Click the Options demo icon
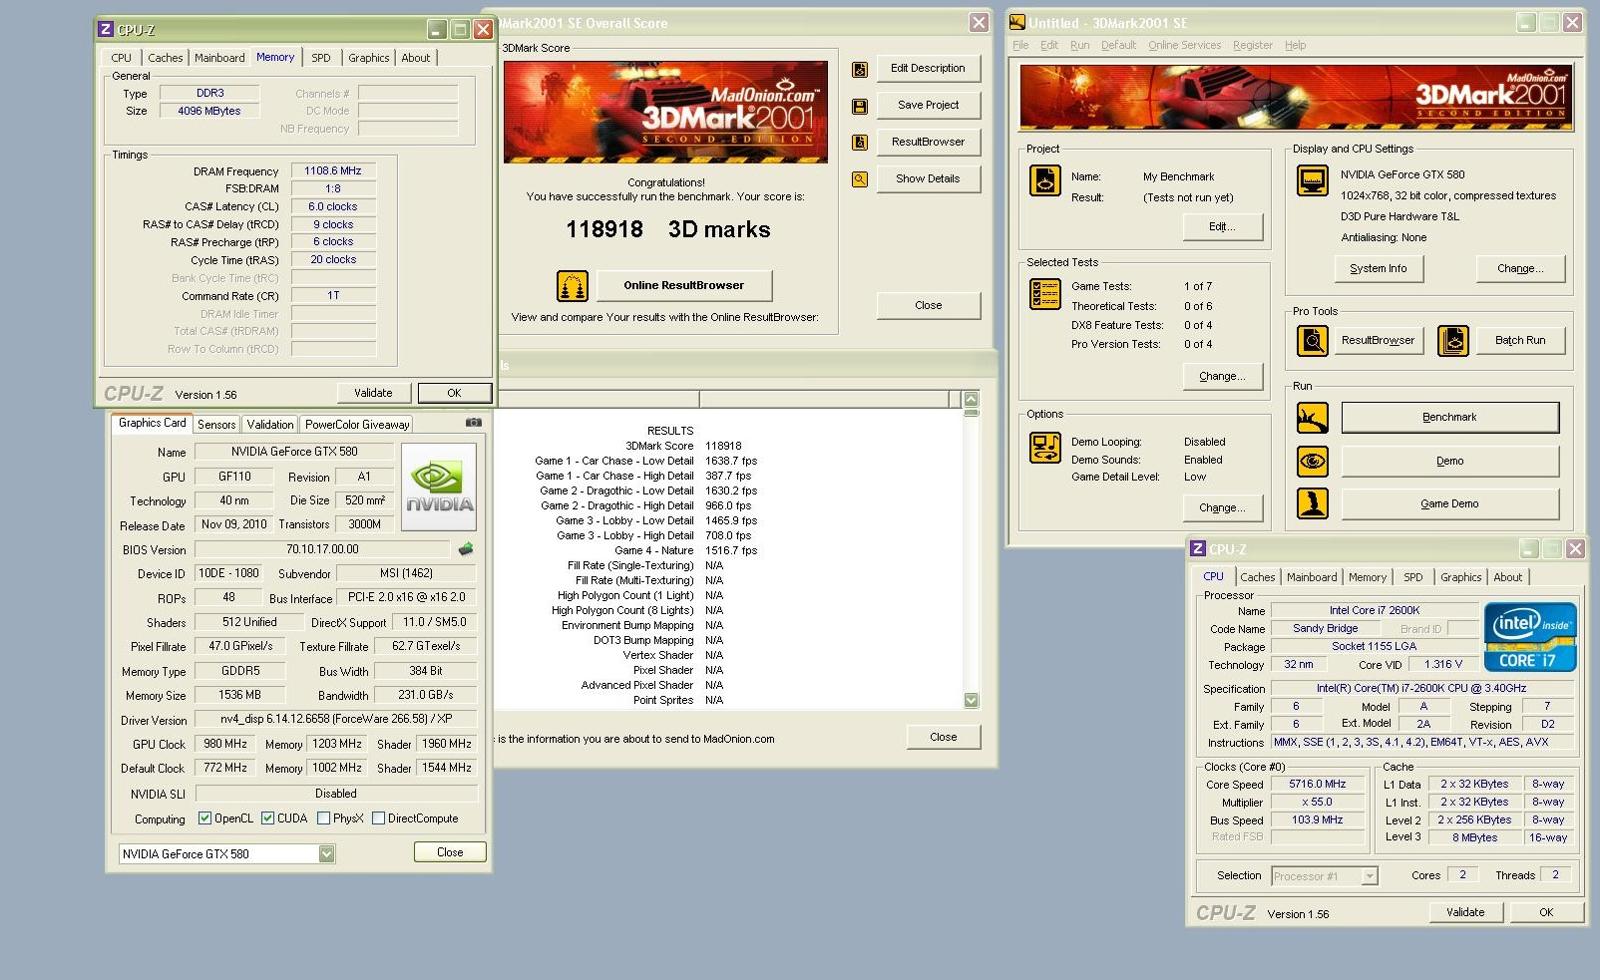This screenshot has width=1600, height=980. [1045, 447]
